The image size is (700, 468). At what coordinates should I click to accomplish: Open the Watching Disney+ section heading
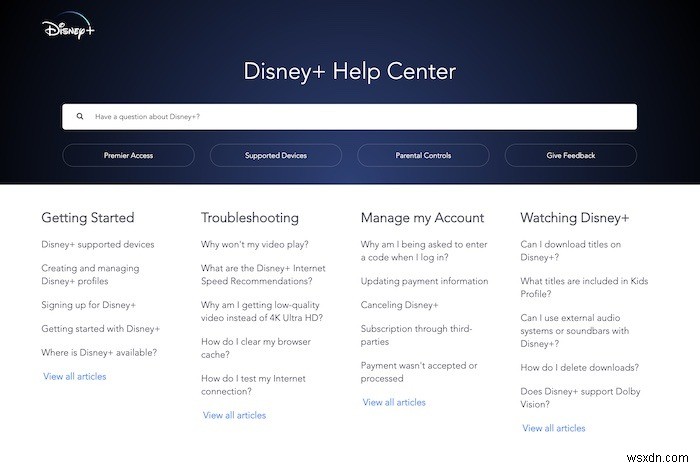pos(575,218)
